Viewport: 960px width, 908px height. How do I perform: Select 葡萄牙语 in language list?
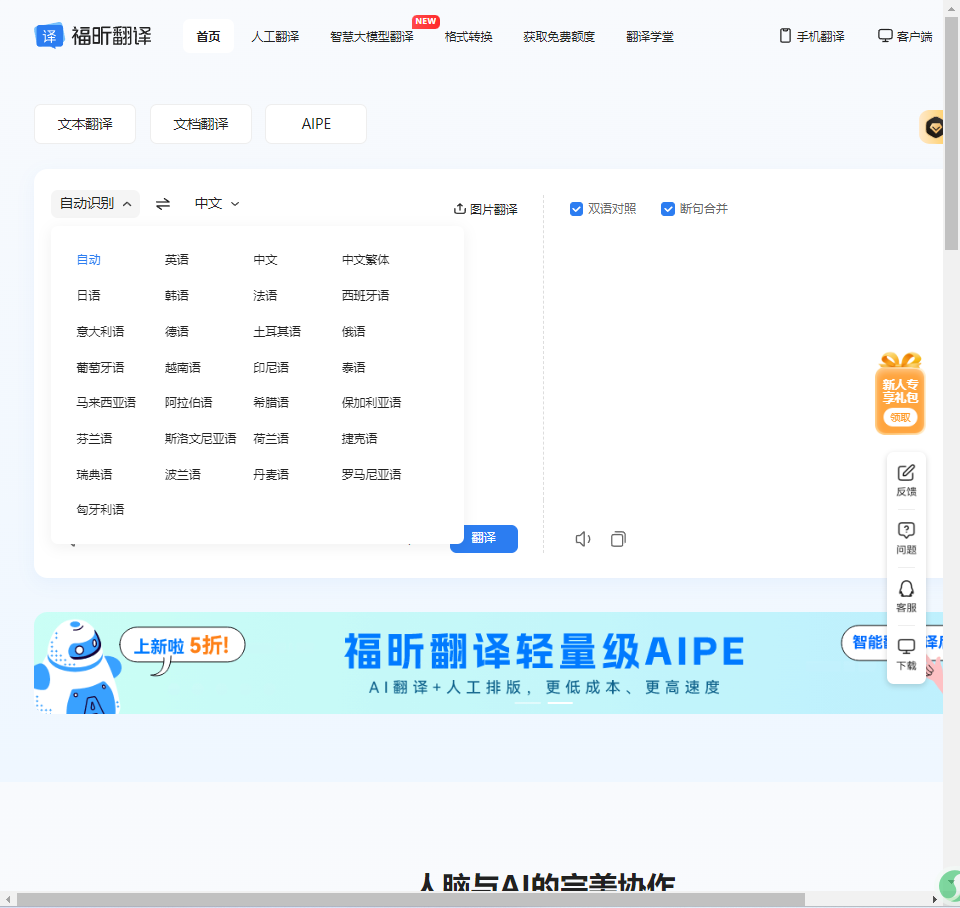[x=100, y=367]
